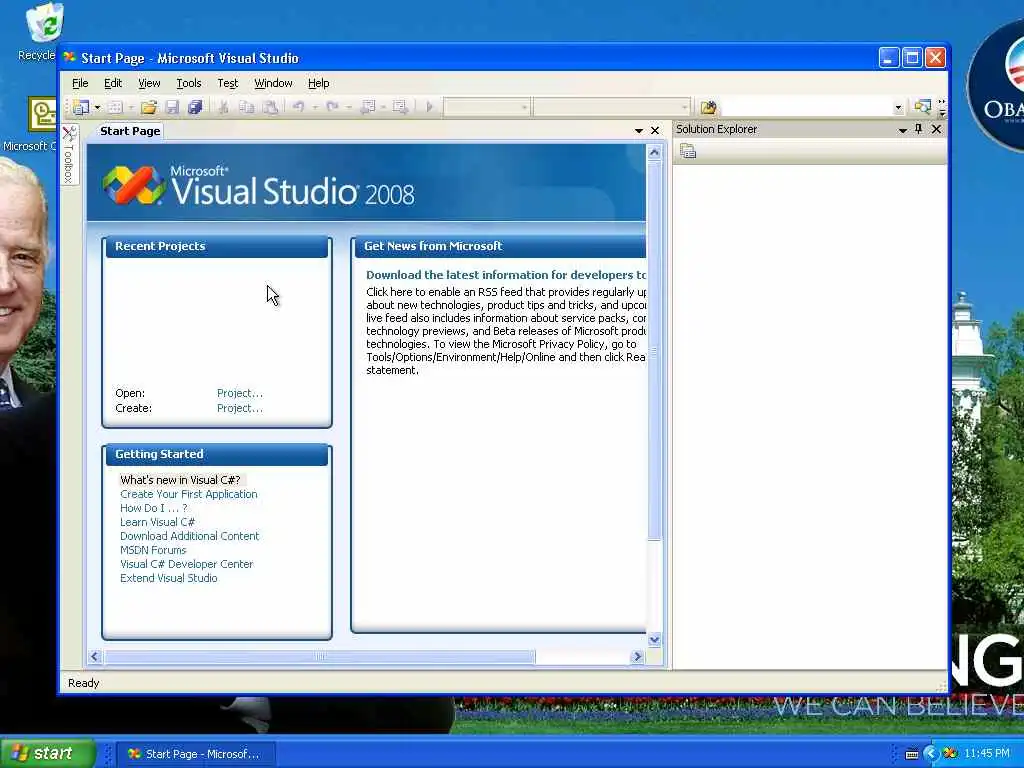Click the Find in Files toolbar icon

pyautogui.click(x=709, y=107)
